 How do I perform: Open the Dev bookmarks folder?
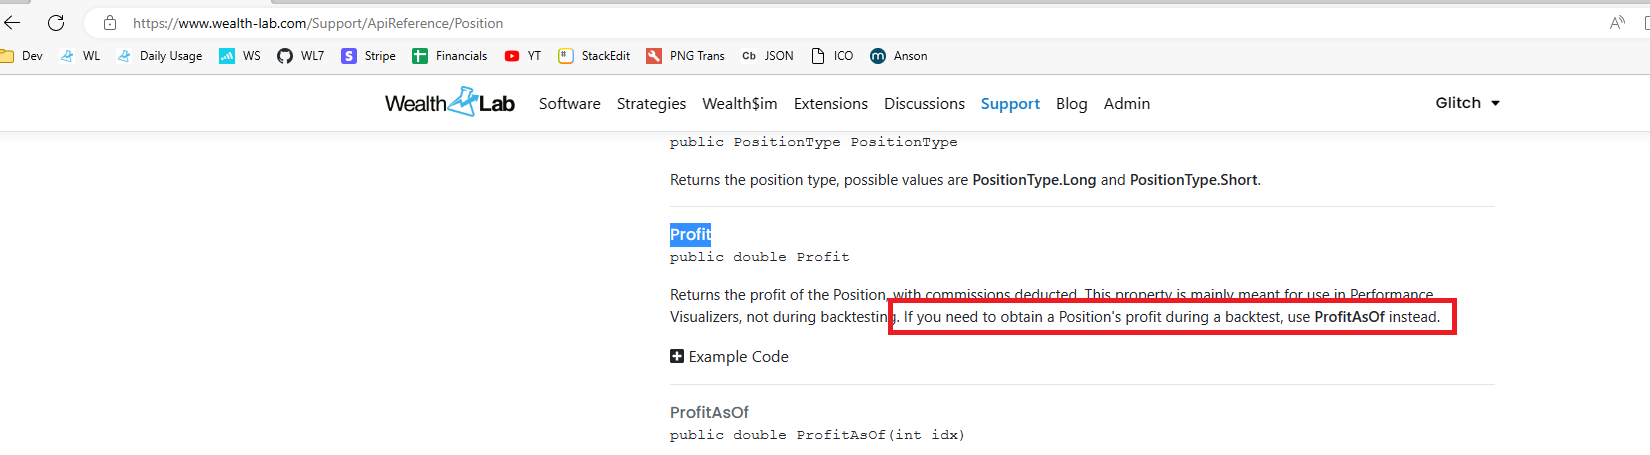tap(22, 56)
